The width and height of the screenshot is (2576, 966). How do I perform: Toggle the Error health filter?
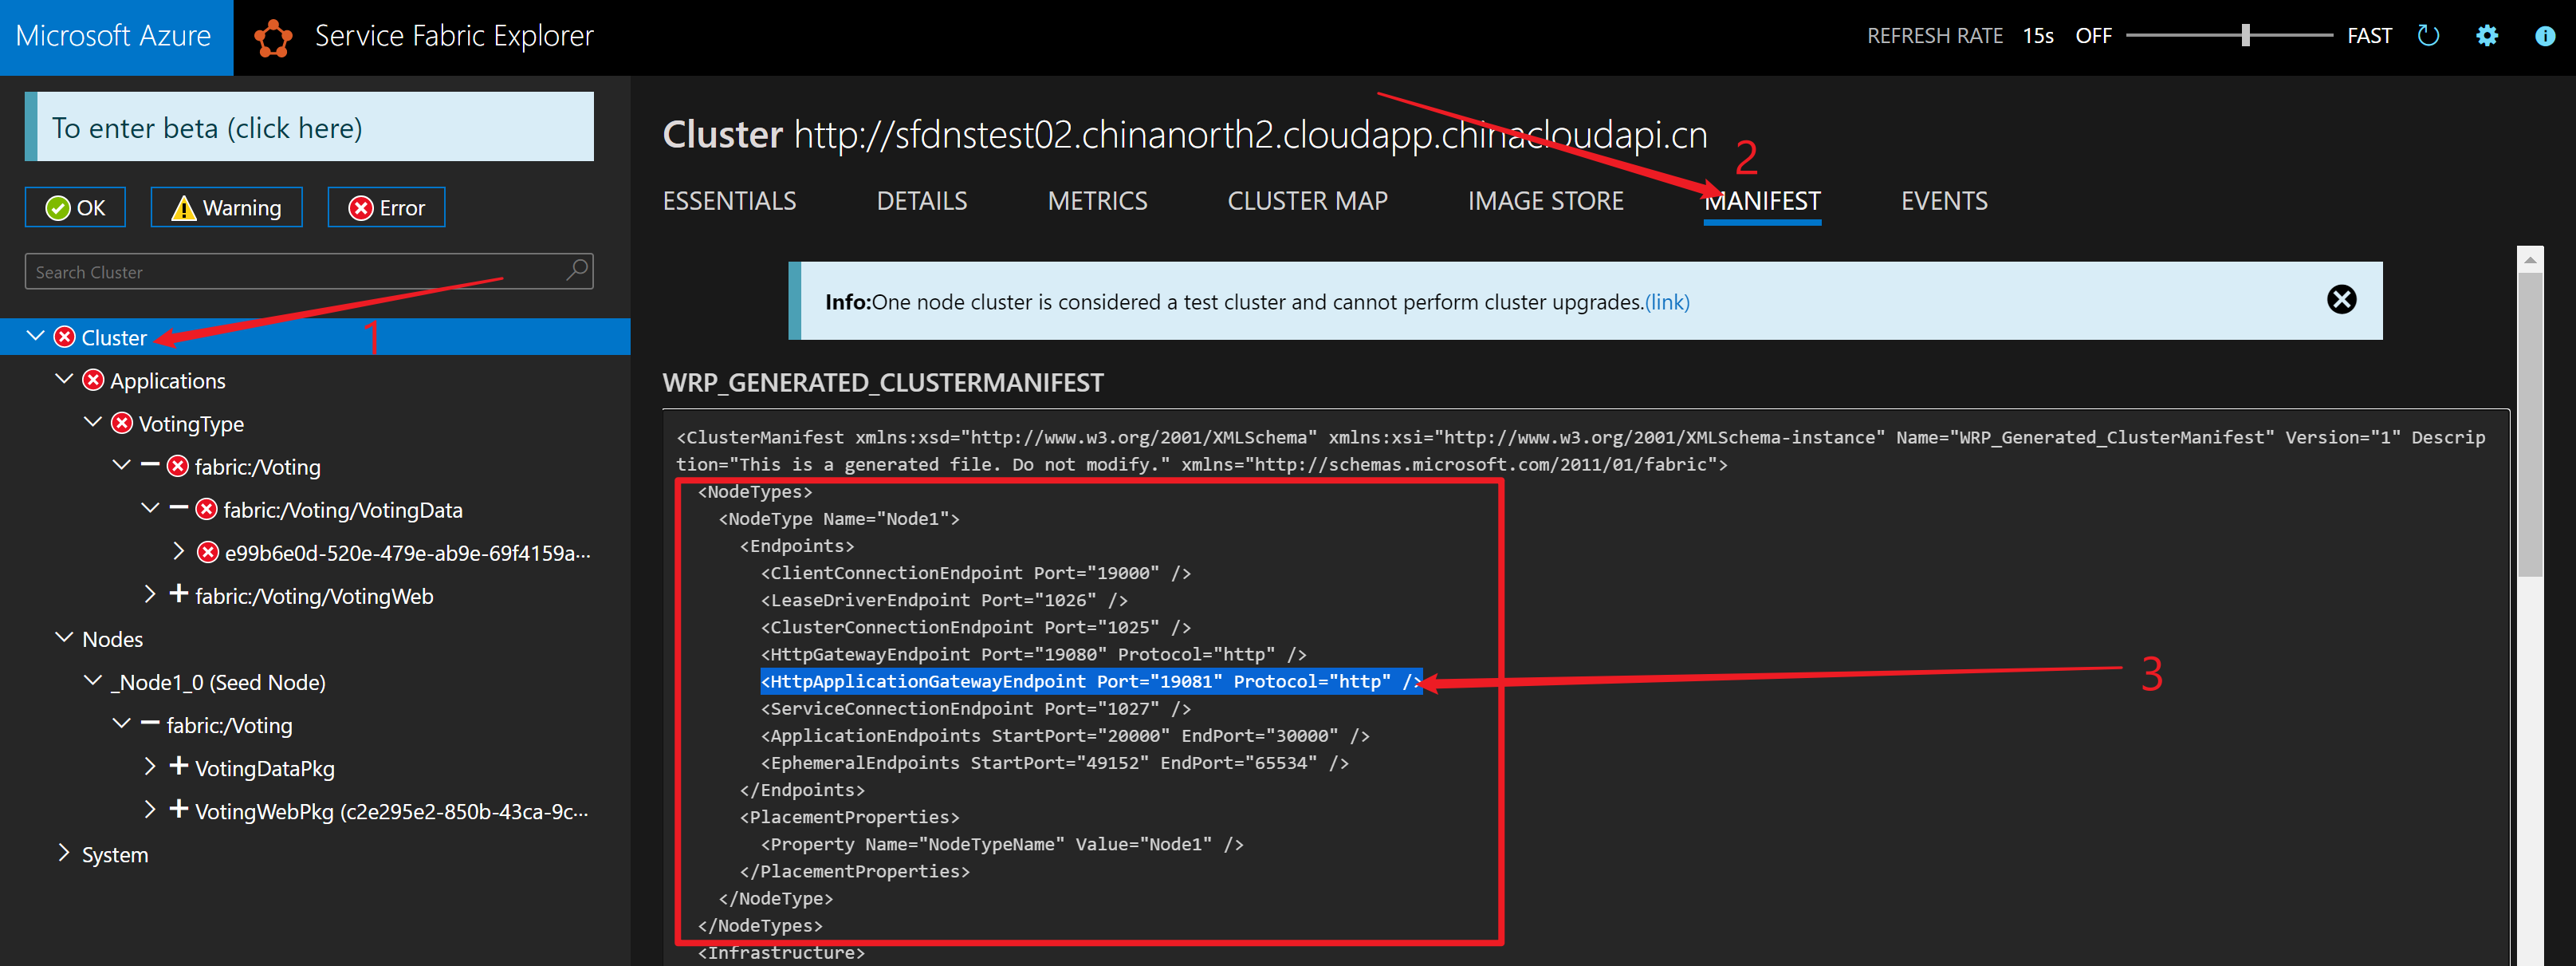[386, 208]
